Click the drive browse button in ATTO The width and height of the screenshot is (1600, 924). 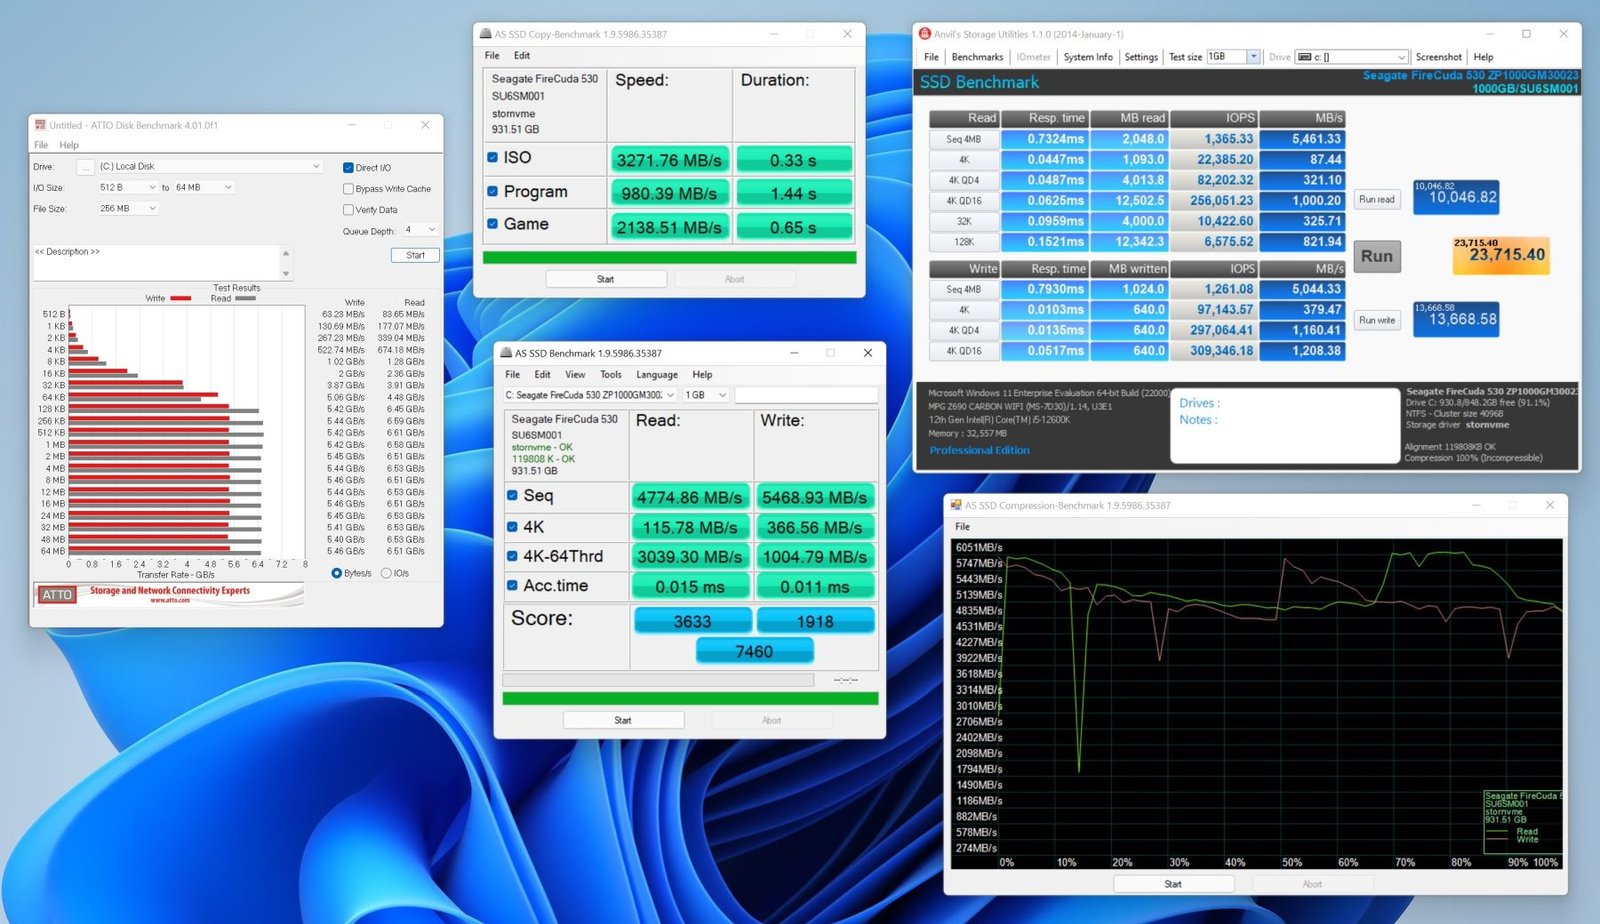tap(85, 167)
